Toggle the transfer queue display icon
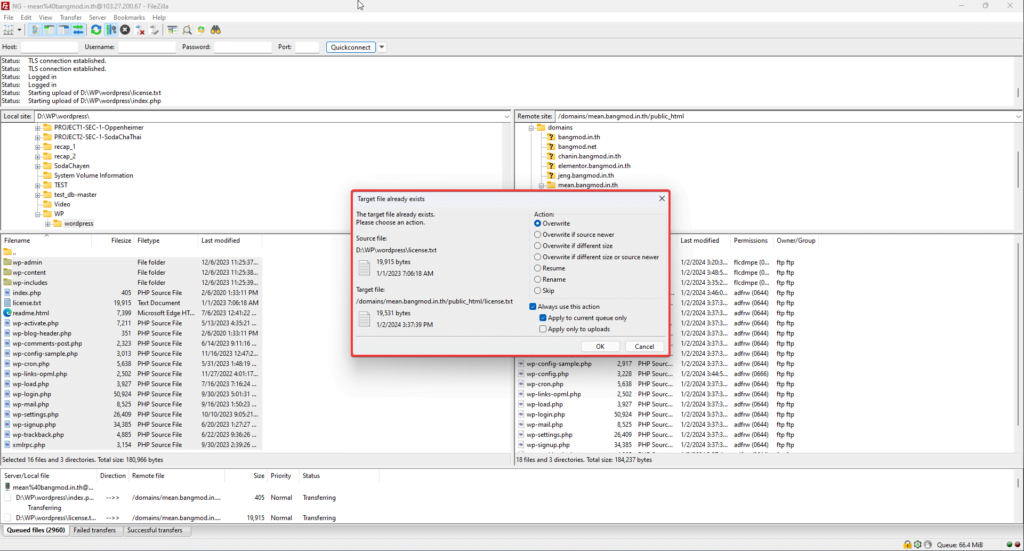This screenshot has height=551, width=1024. 78,30
